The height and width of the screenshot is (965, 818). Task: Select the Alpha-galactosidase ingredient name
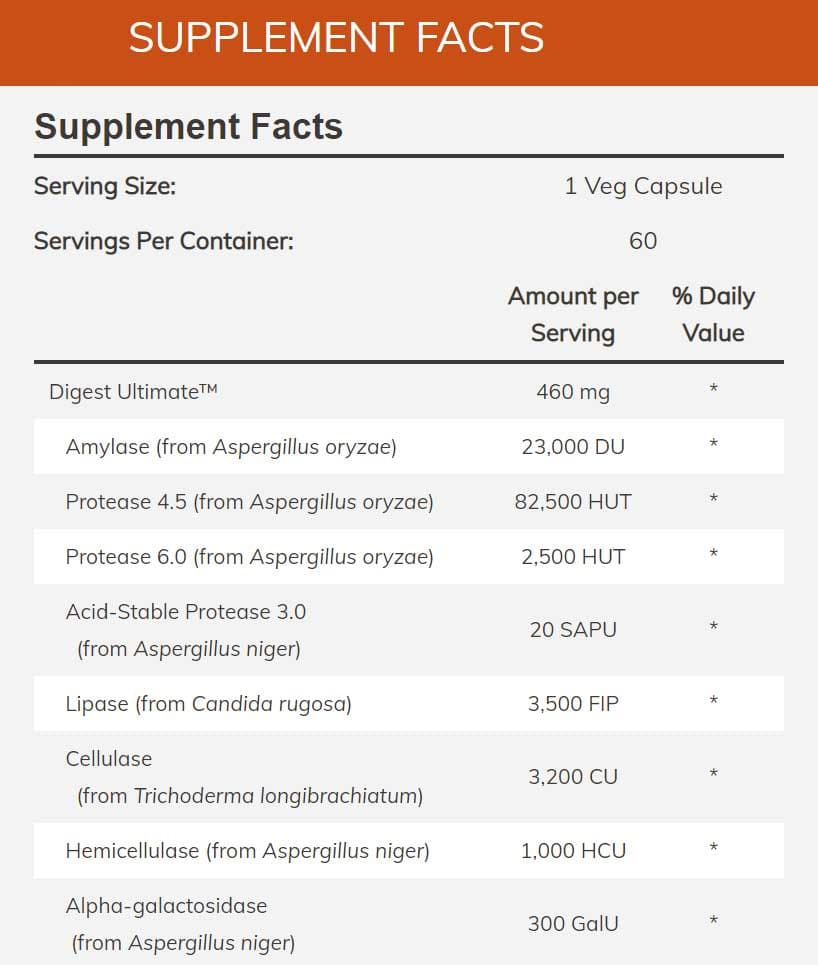coord(166,906)
